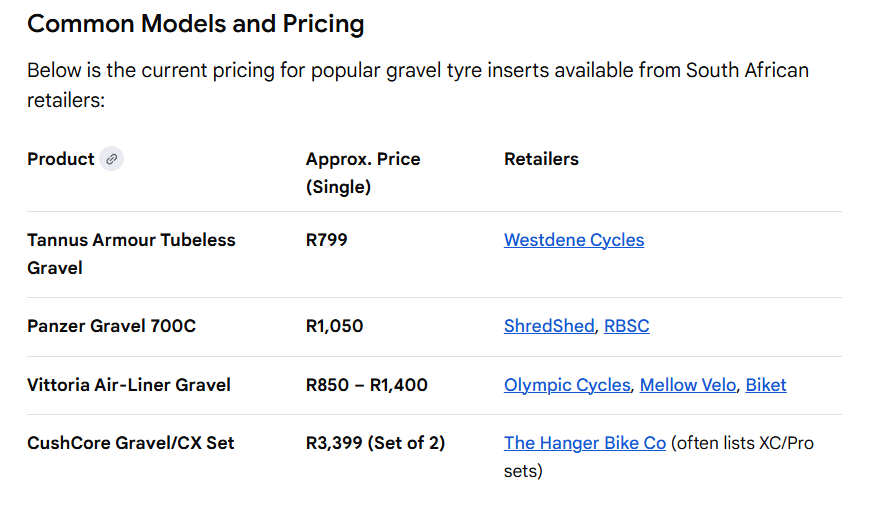Viewport: 874px width, 505px height.
Task: Select the Tannus Armour Tubeless Gravel product name
Action: (x=131, y=254)
